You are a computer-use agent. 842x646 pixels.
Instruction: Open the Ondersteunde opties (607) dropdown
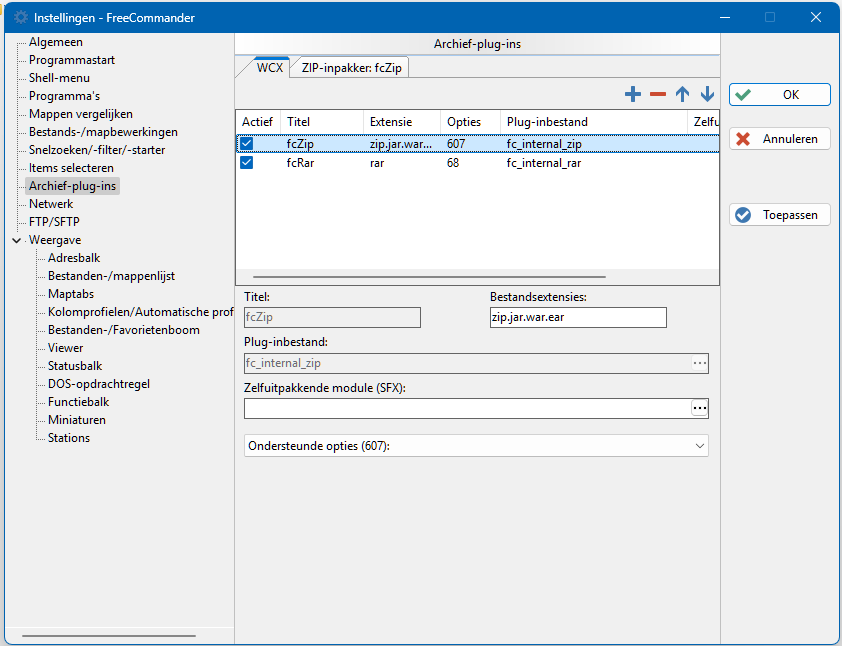point(476,446)
